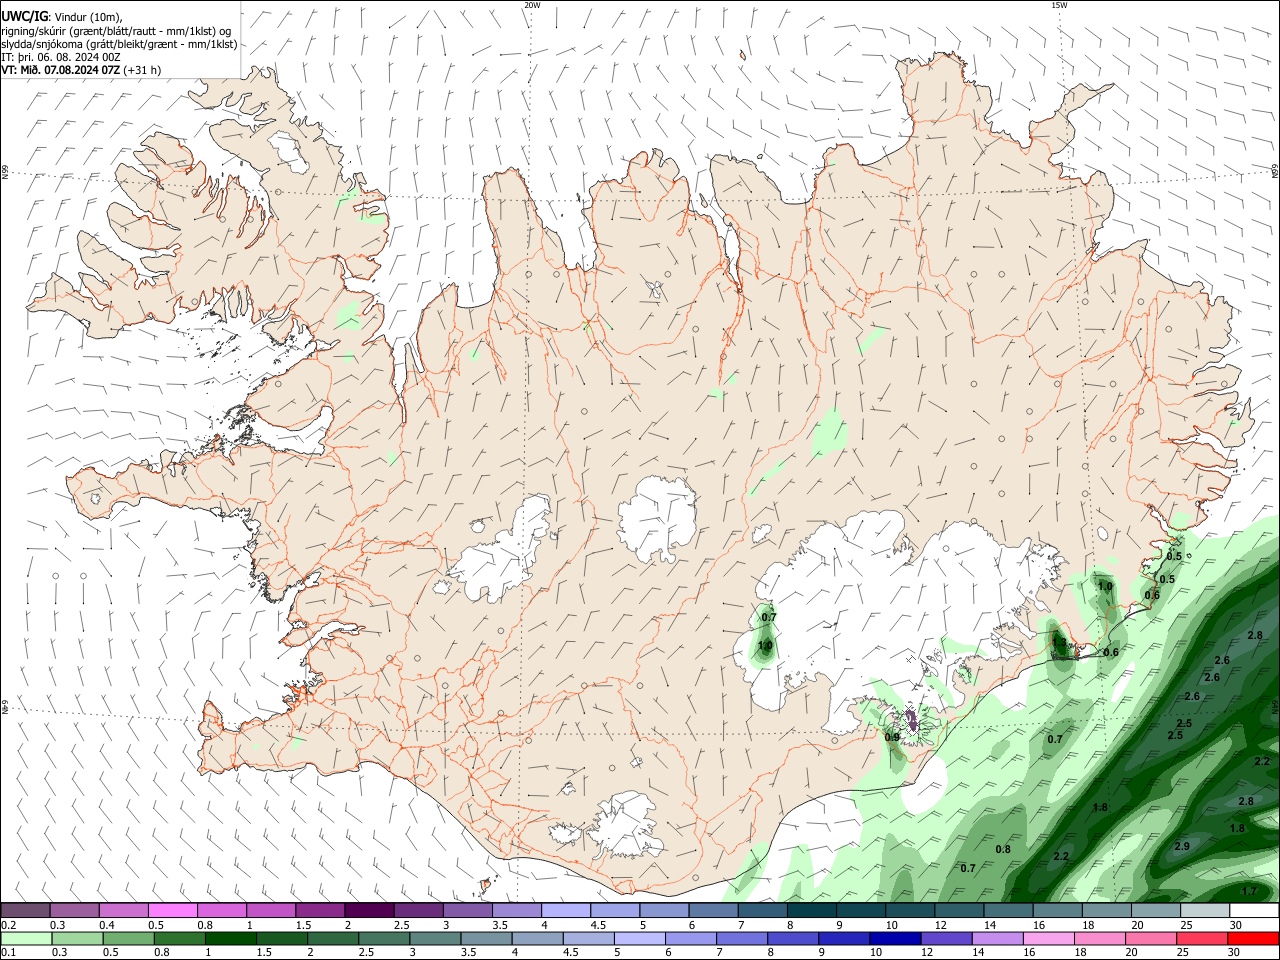The width and height of the screenshot is (1280, 960).
Task: Click the "0.4" label in the snow scale
Action: point(106,925)
